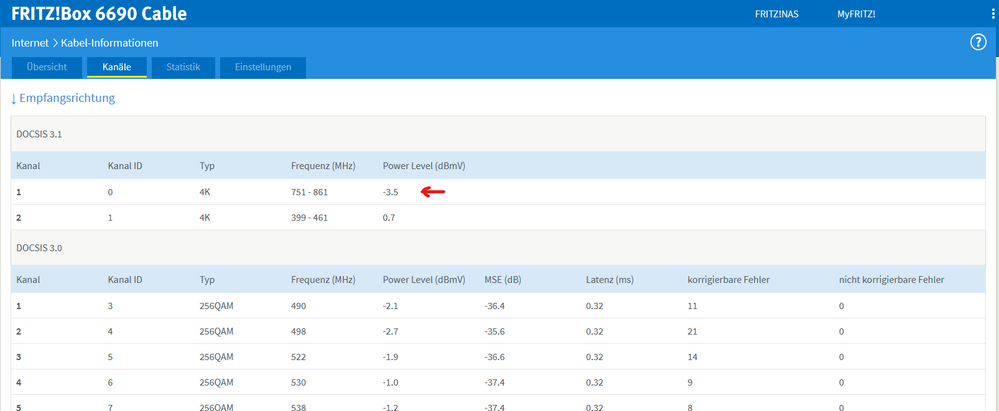
Task: Click Kabel-Informationen in the breadcrumb
Action: 110,43
